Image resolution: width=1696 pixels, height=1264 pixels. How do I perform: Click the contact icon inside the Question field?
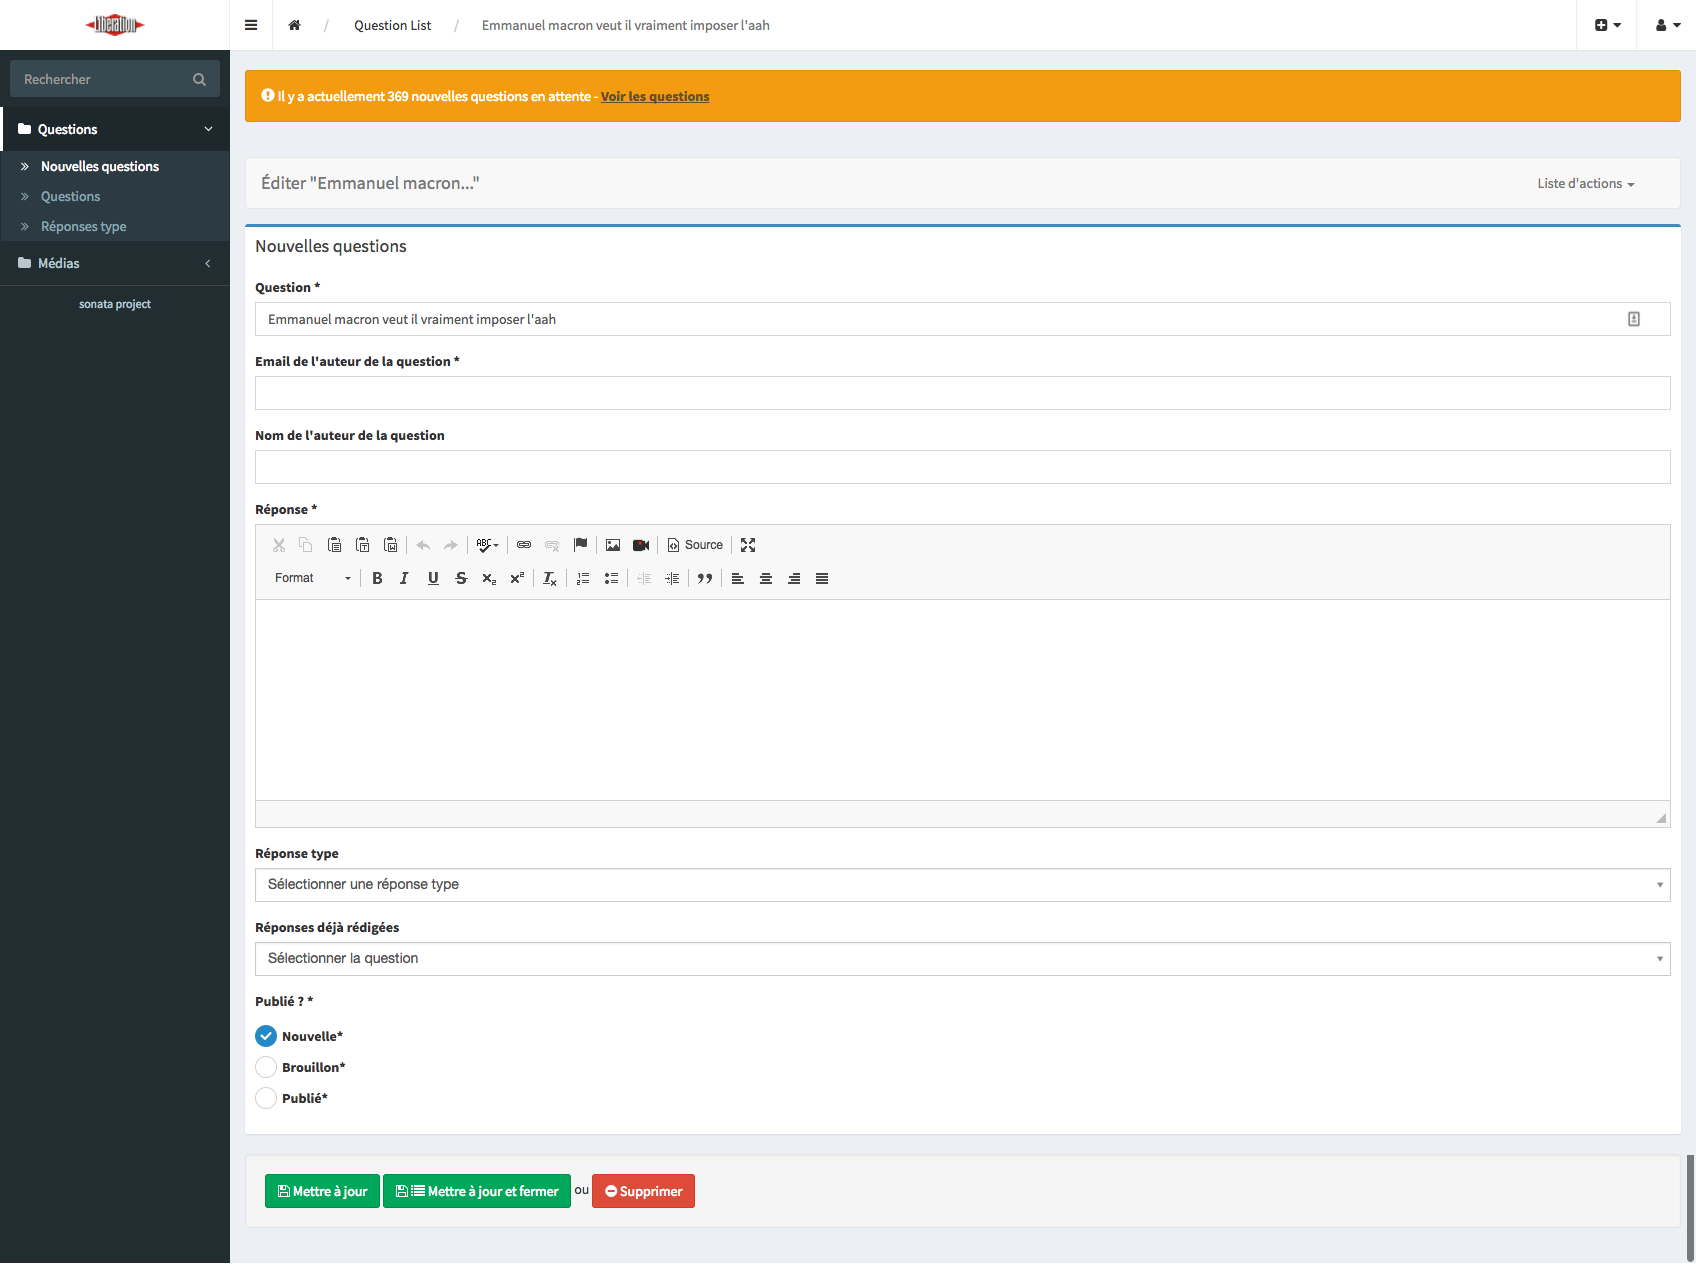[1634, 319]
